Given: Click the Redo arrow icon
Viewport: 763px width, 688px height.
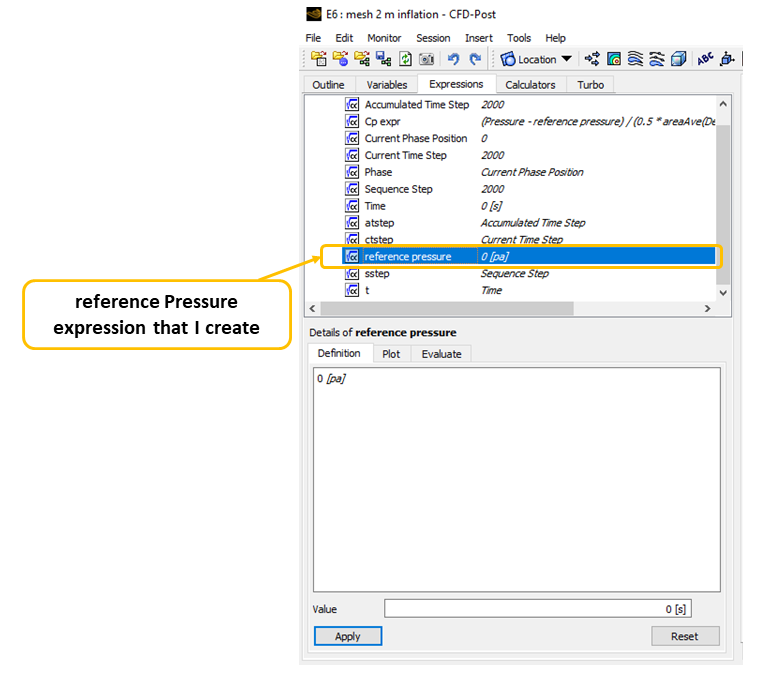Looking at the screenshot, I should [x=475, y=59].
